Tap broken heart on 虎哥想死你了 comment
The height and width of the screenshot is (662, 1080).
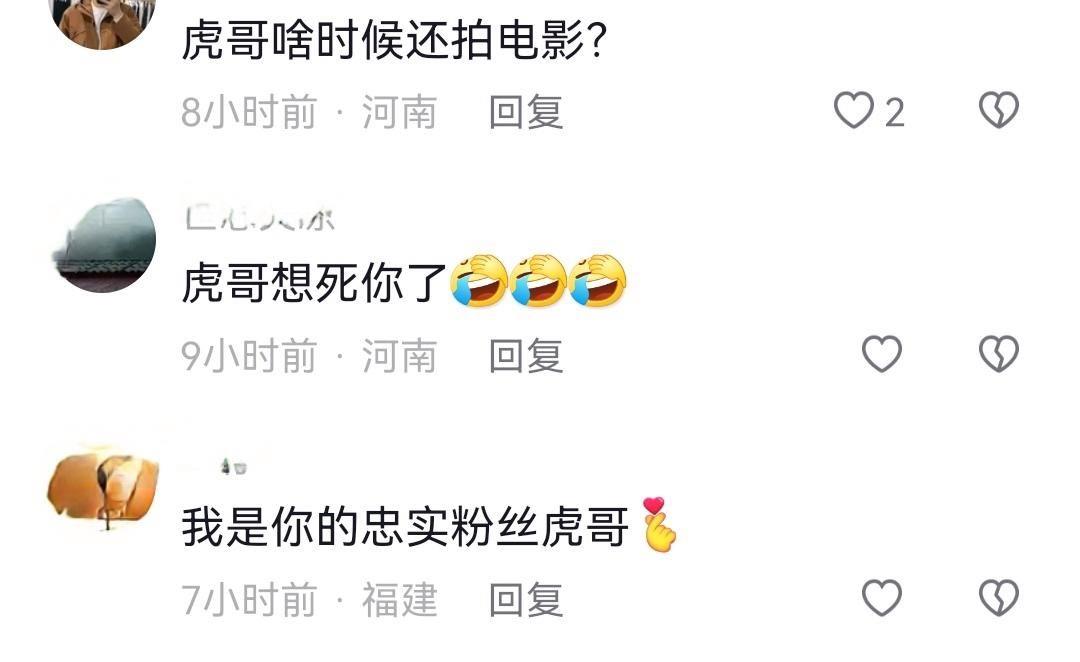[x=999, y=354]
